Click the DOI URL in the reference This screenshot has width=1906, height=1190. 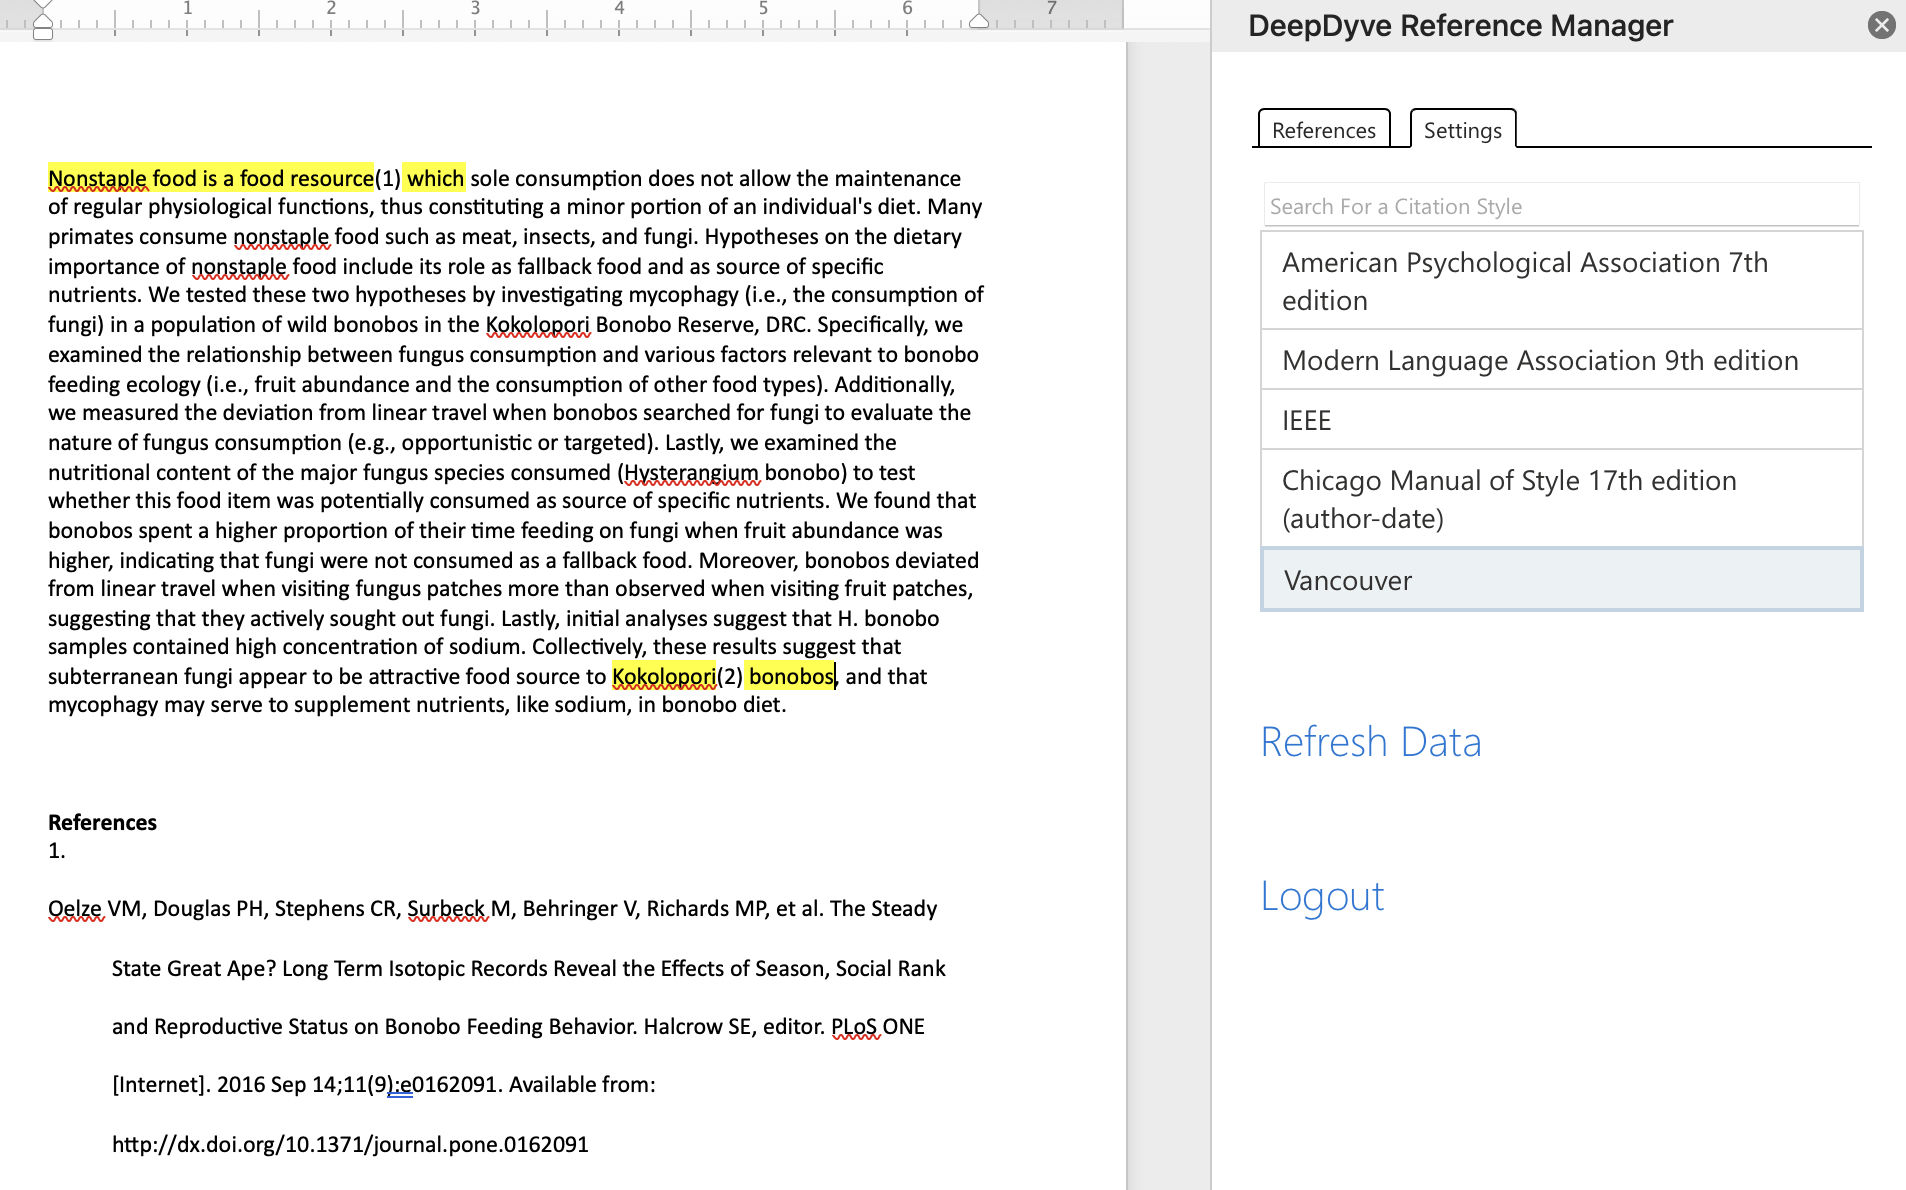click(x=350, y=1145)
